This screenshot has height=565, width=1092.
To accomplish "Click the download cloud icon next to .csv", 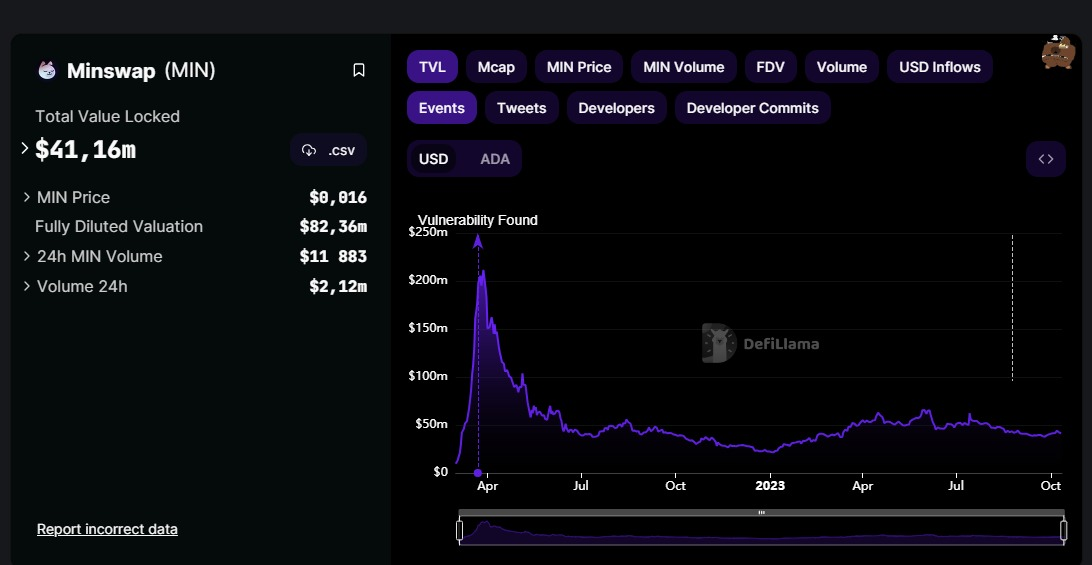I will [x=309, y=150].
